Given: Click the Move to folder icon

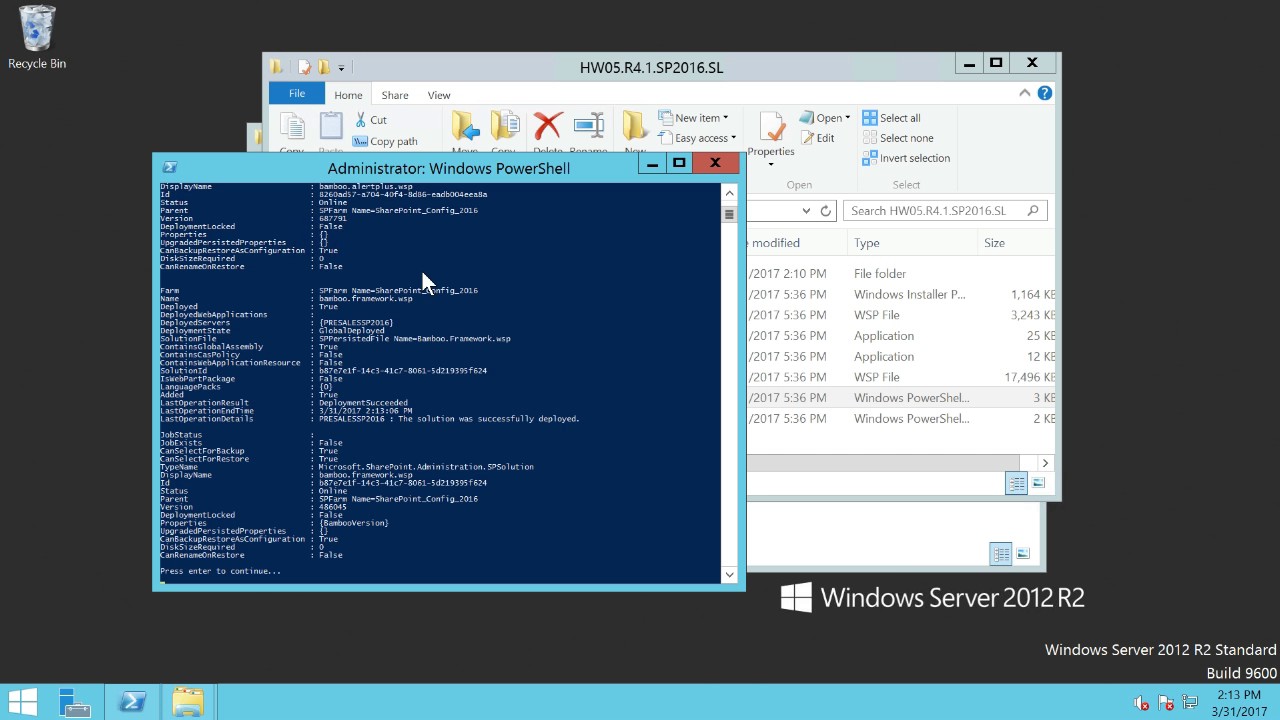Looking at the screenshot, I should pyautogui.click(x=465, y=126).
